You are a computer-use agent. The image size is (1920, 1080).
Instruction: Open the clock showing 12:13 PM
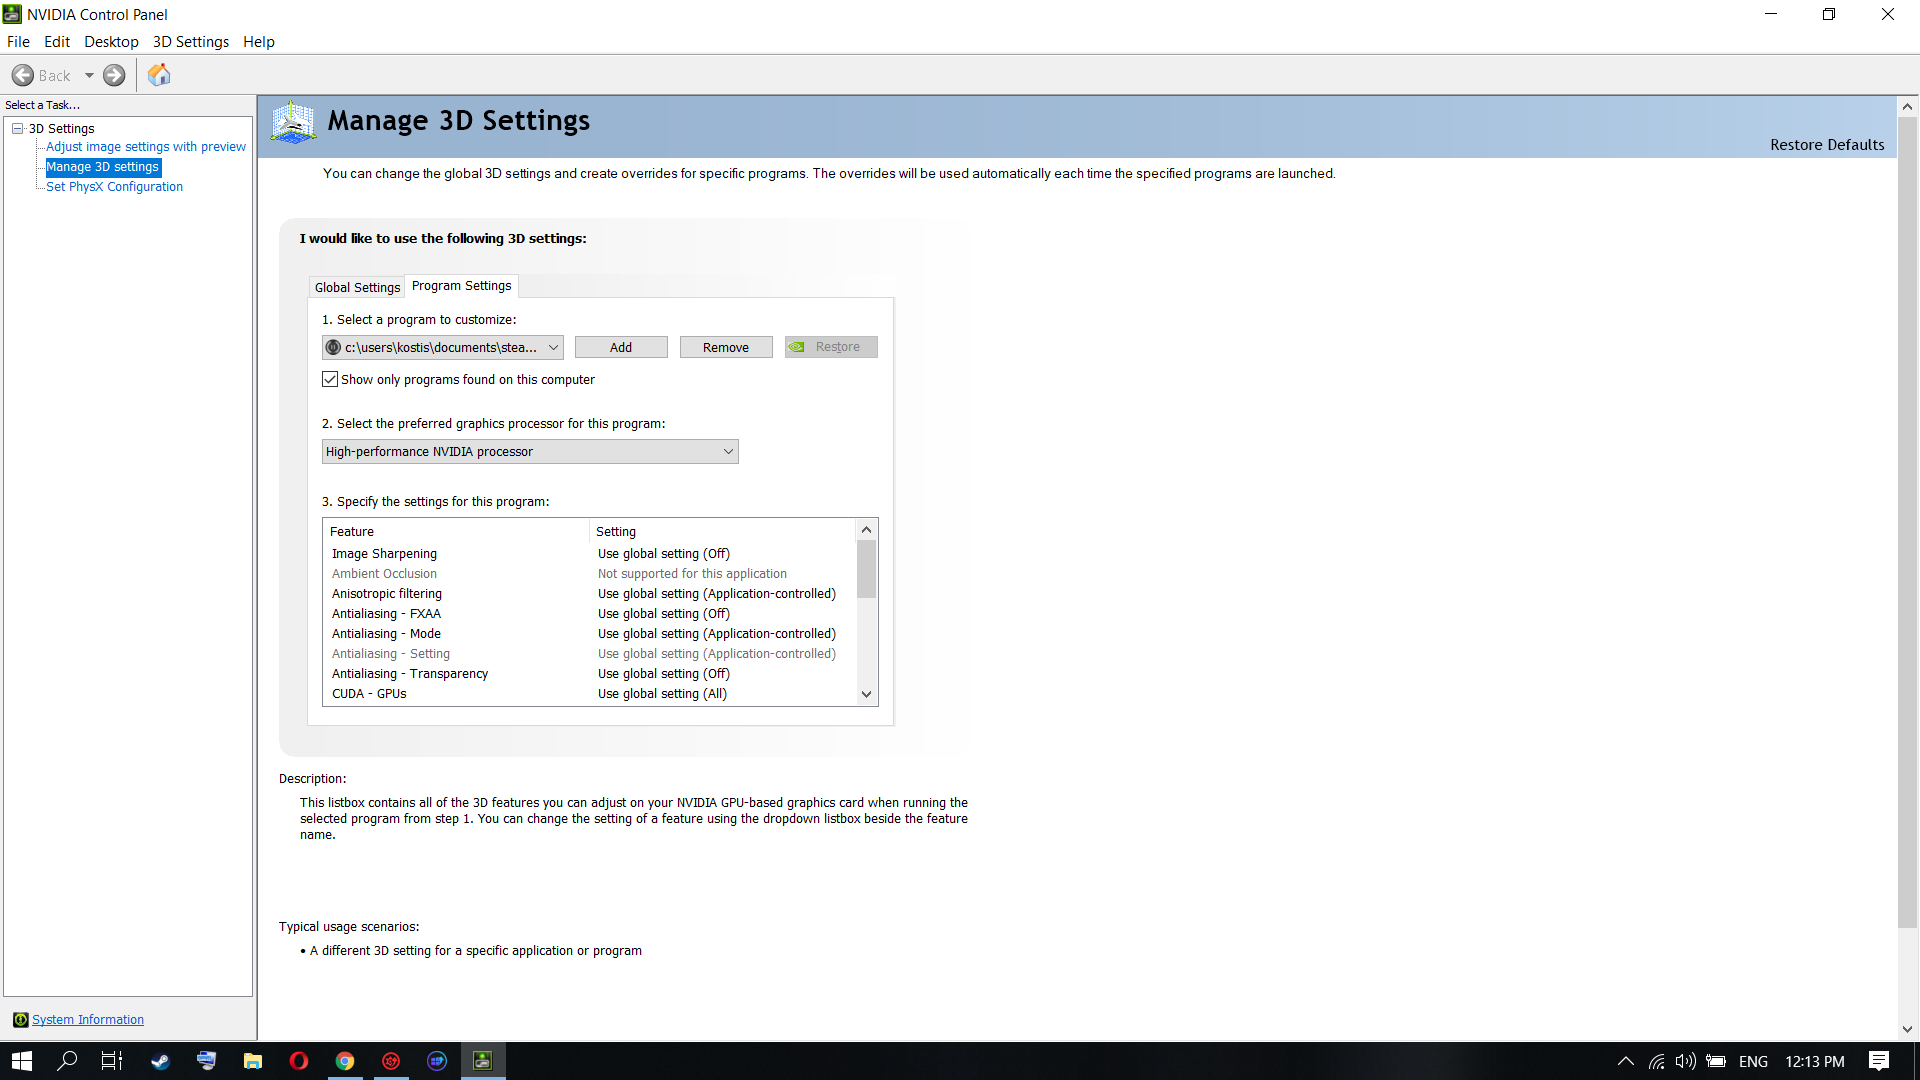coord(1815,1061)
